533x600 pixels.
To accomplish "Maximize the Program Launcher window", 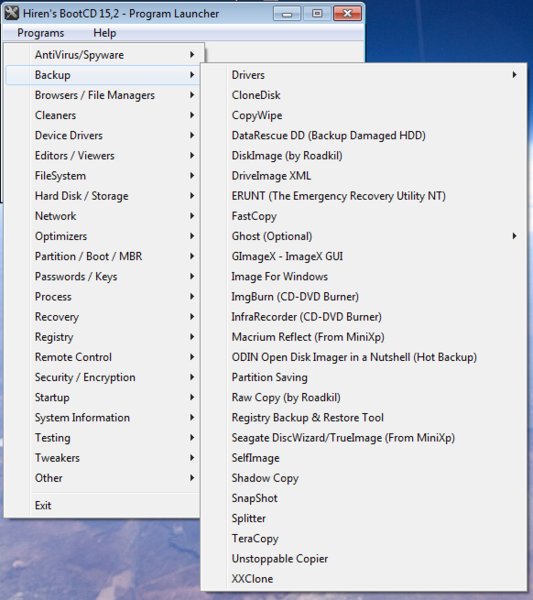I will point(317,13).
